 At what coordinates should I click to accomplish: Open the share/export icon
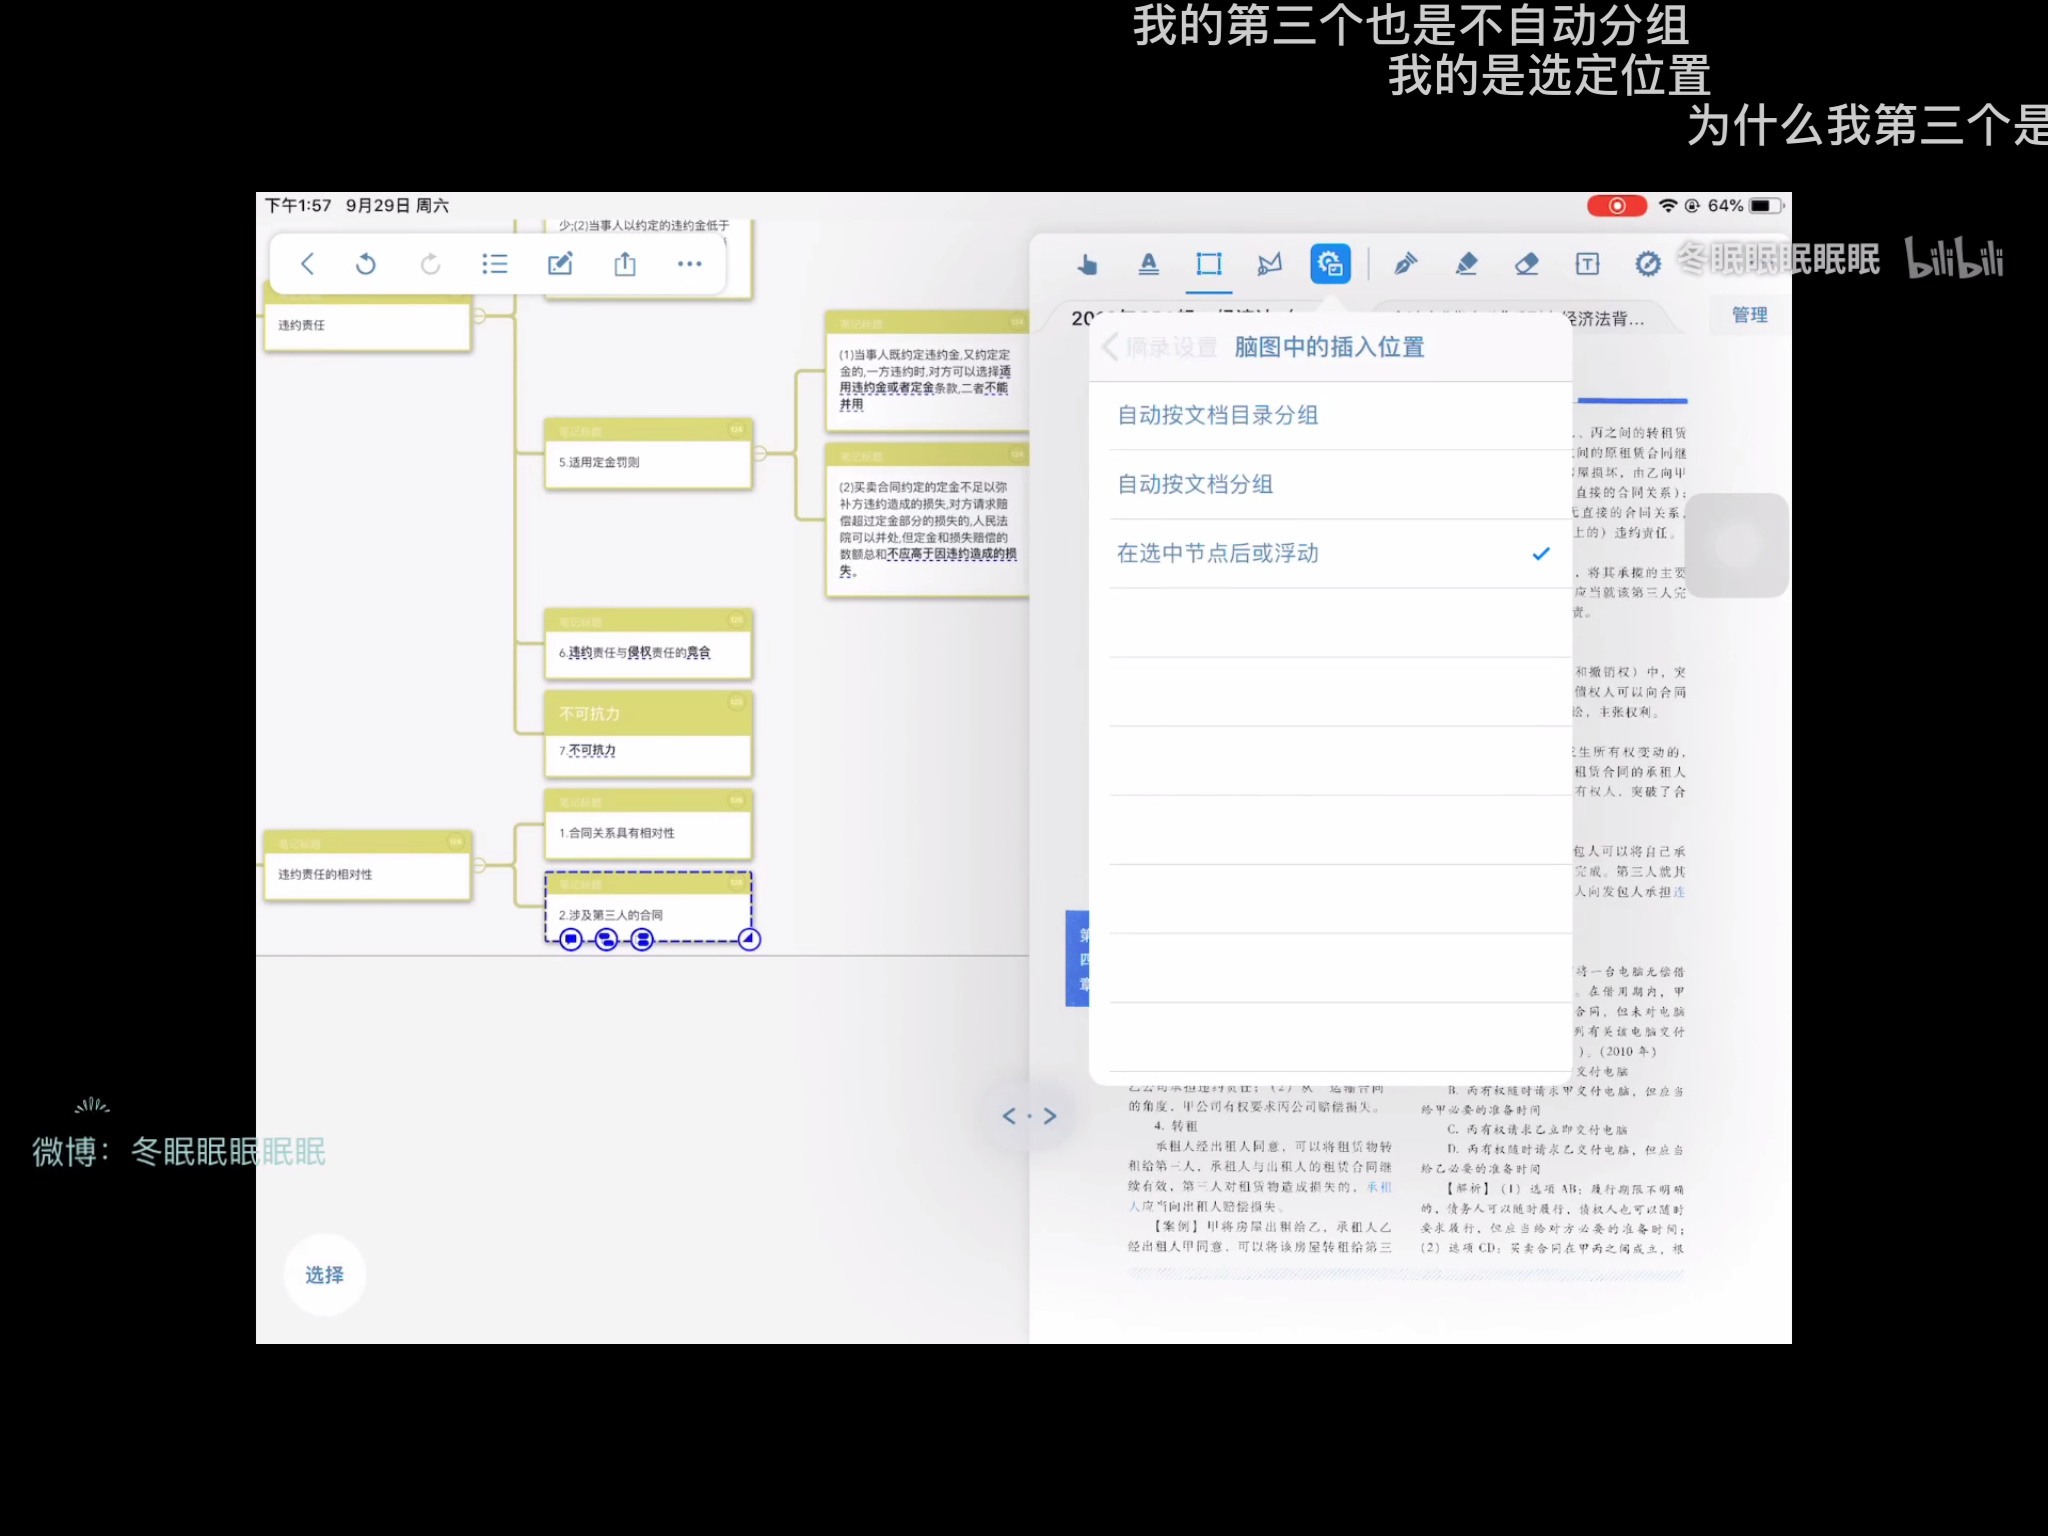point(625,264)
